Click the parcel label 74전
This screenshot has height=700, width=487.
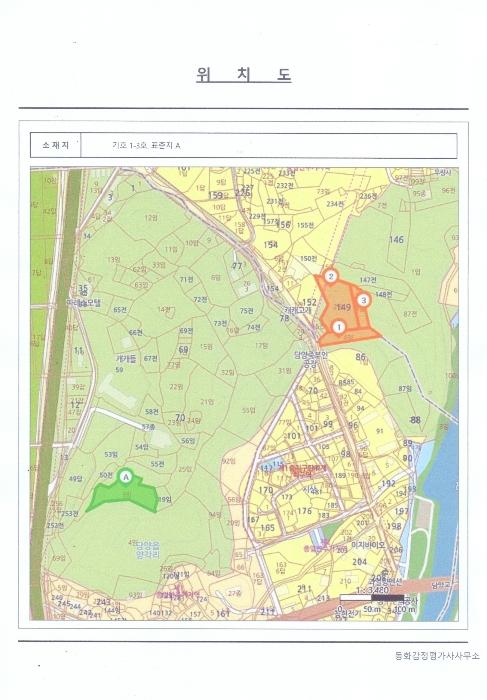(x=254, y=327)
